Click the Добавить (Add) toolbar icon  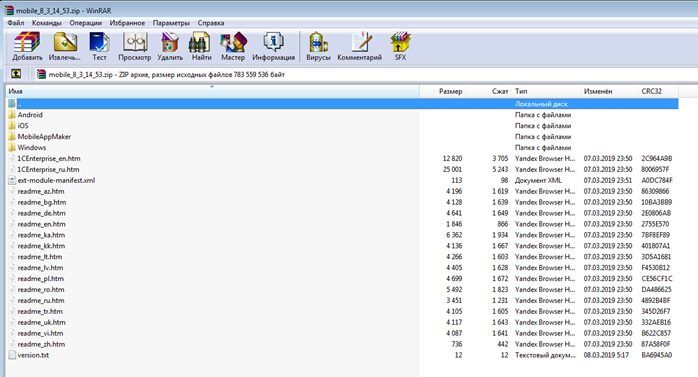27,43
